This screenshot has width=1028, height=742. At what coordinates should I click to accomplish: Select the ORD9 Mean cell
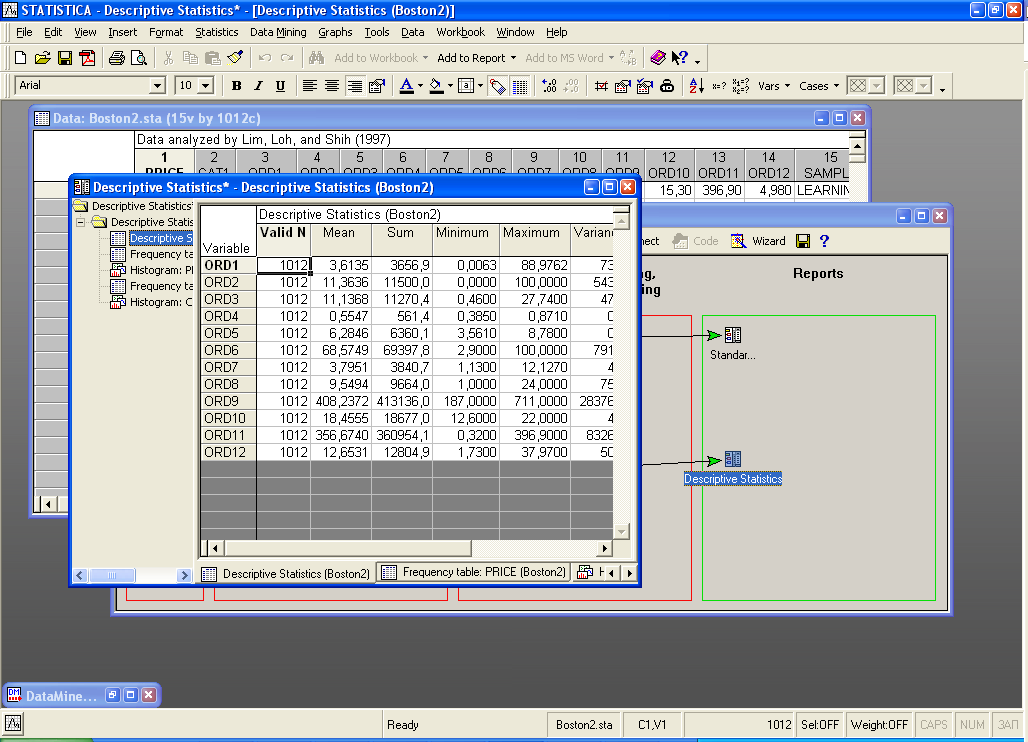340,401
